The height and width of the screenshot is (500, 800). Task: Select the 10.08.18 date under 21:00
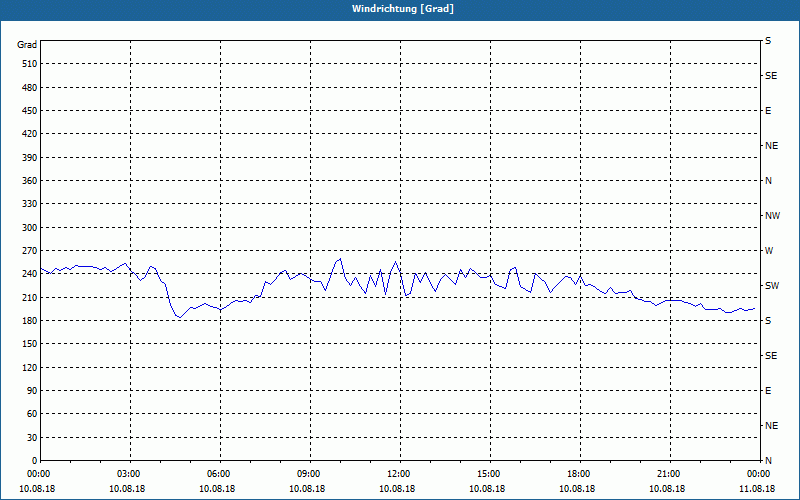667,489
